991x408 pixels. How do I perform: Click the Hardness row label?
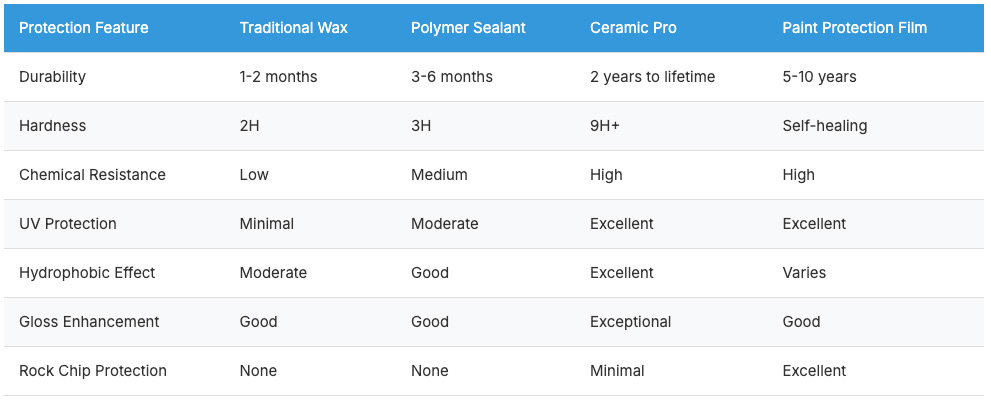pyautogui.click(x=52, y=126)
